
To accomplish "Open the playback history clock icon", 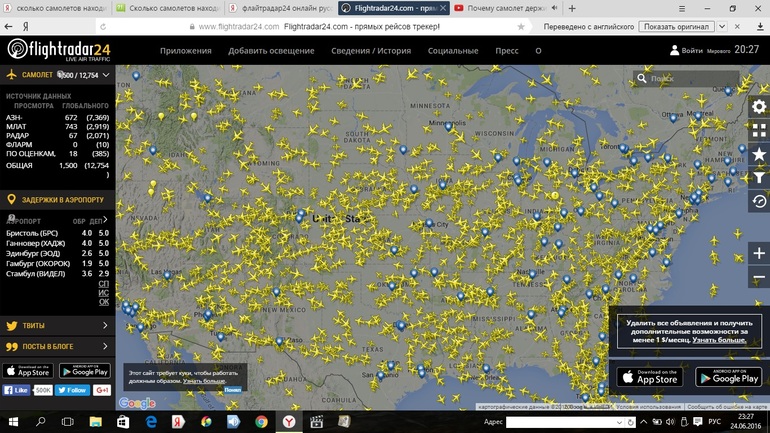I will click(759, 201).
